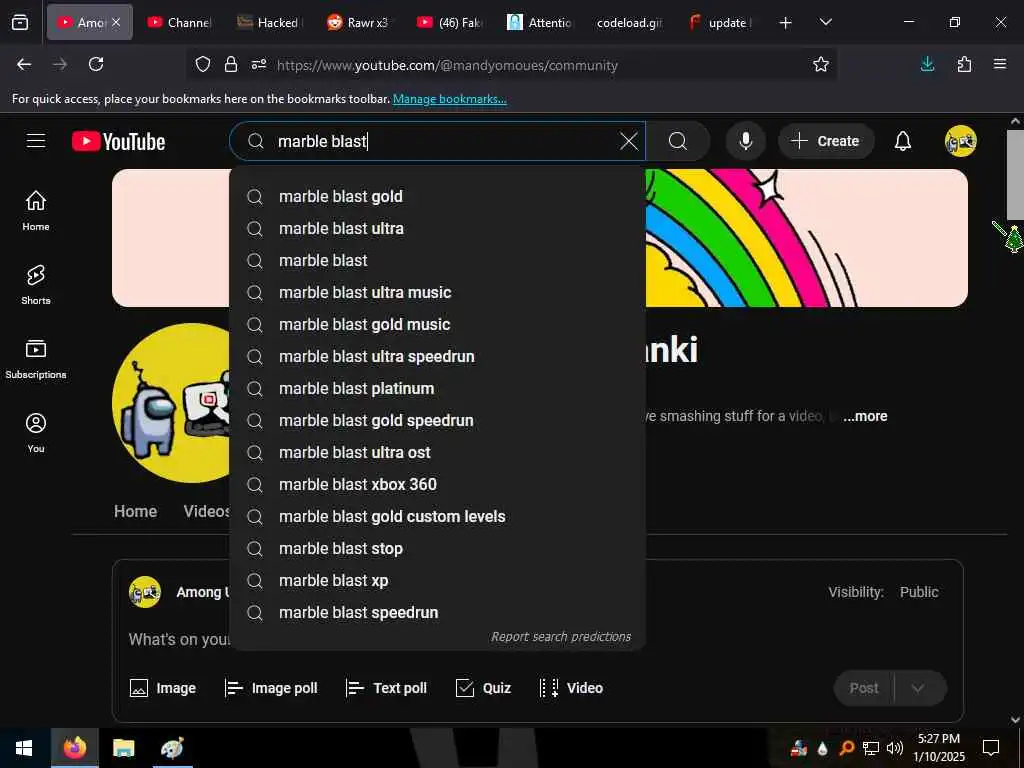Screen dimensions: 1024x768
Task: Open the Create button
Action: 825,141
